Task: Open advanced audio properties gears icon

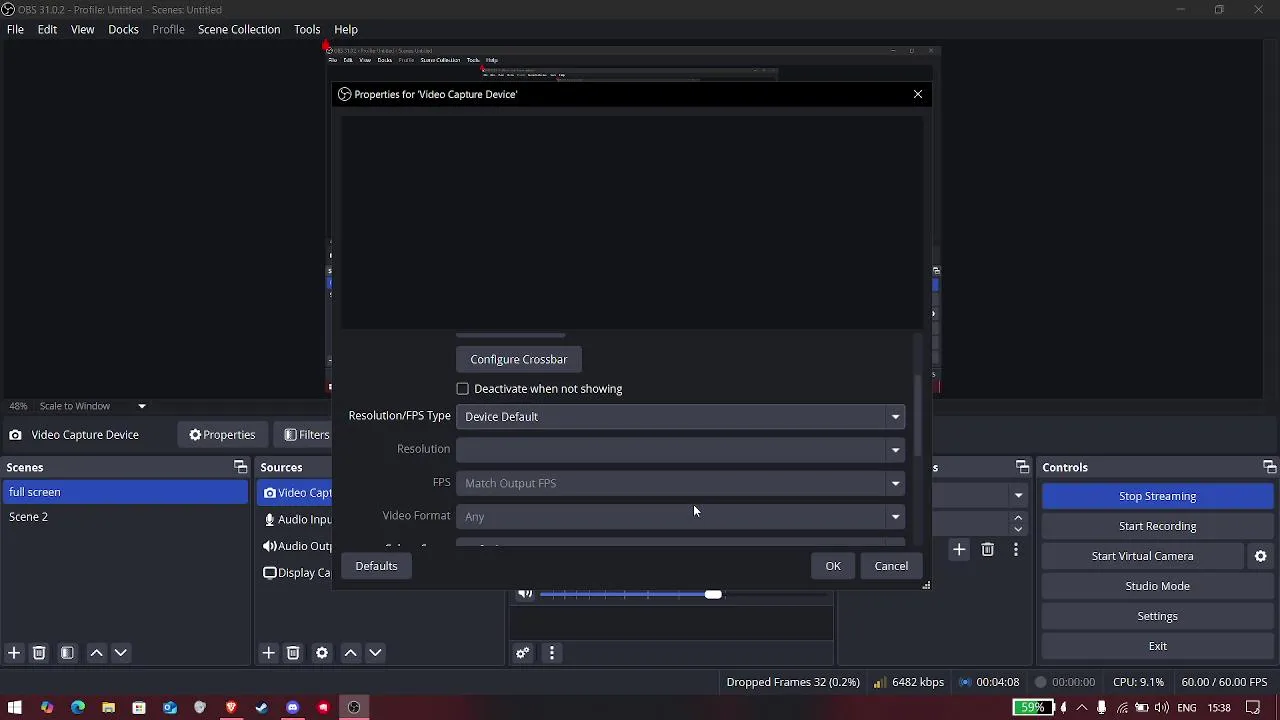Action: pyautogui.click(x=522, y=653)
